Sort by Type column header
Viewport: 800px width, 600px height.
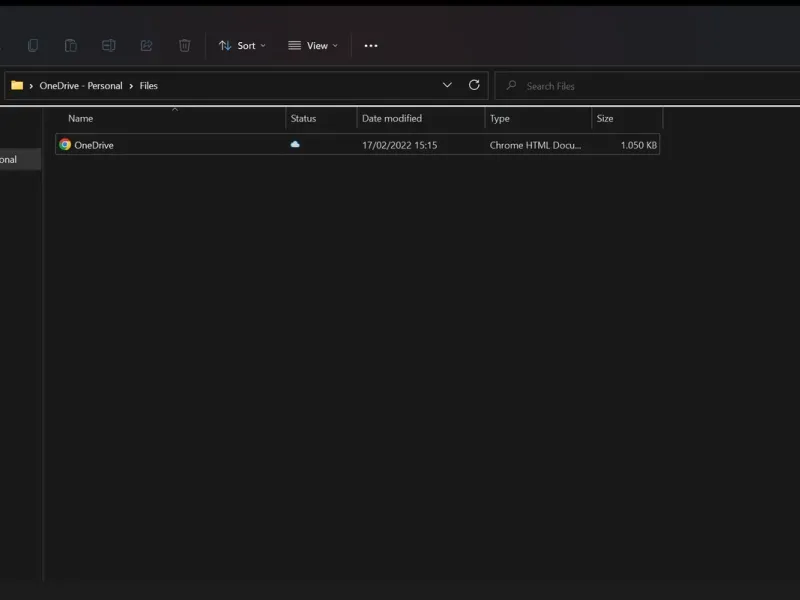[499, 118]
